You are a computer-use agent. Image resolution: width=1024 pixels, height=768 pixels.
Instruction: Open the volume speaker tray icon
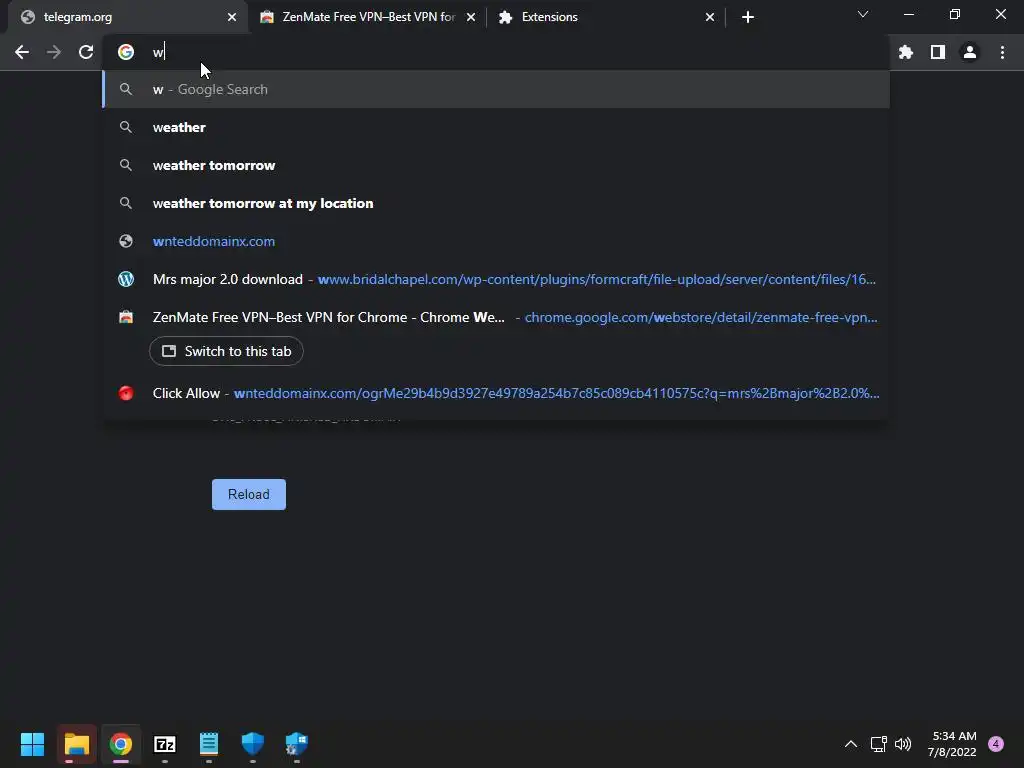(903, 744)
